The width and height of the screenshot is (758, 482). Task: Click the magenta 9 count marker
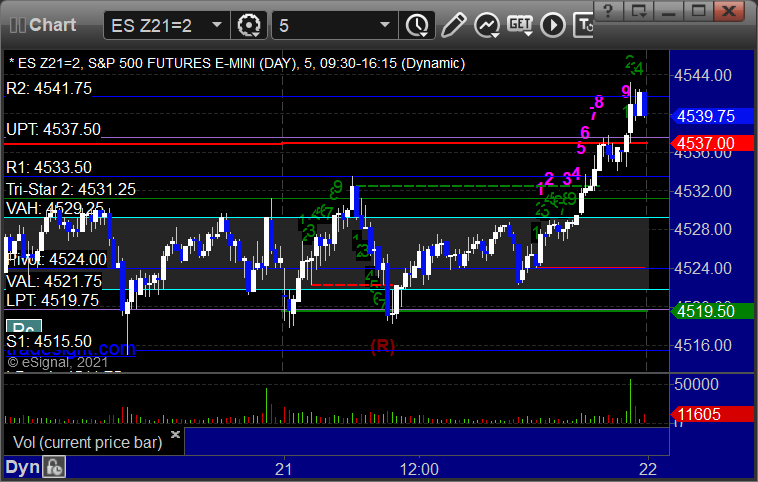(x=626, y=91)
